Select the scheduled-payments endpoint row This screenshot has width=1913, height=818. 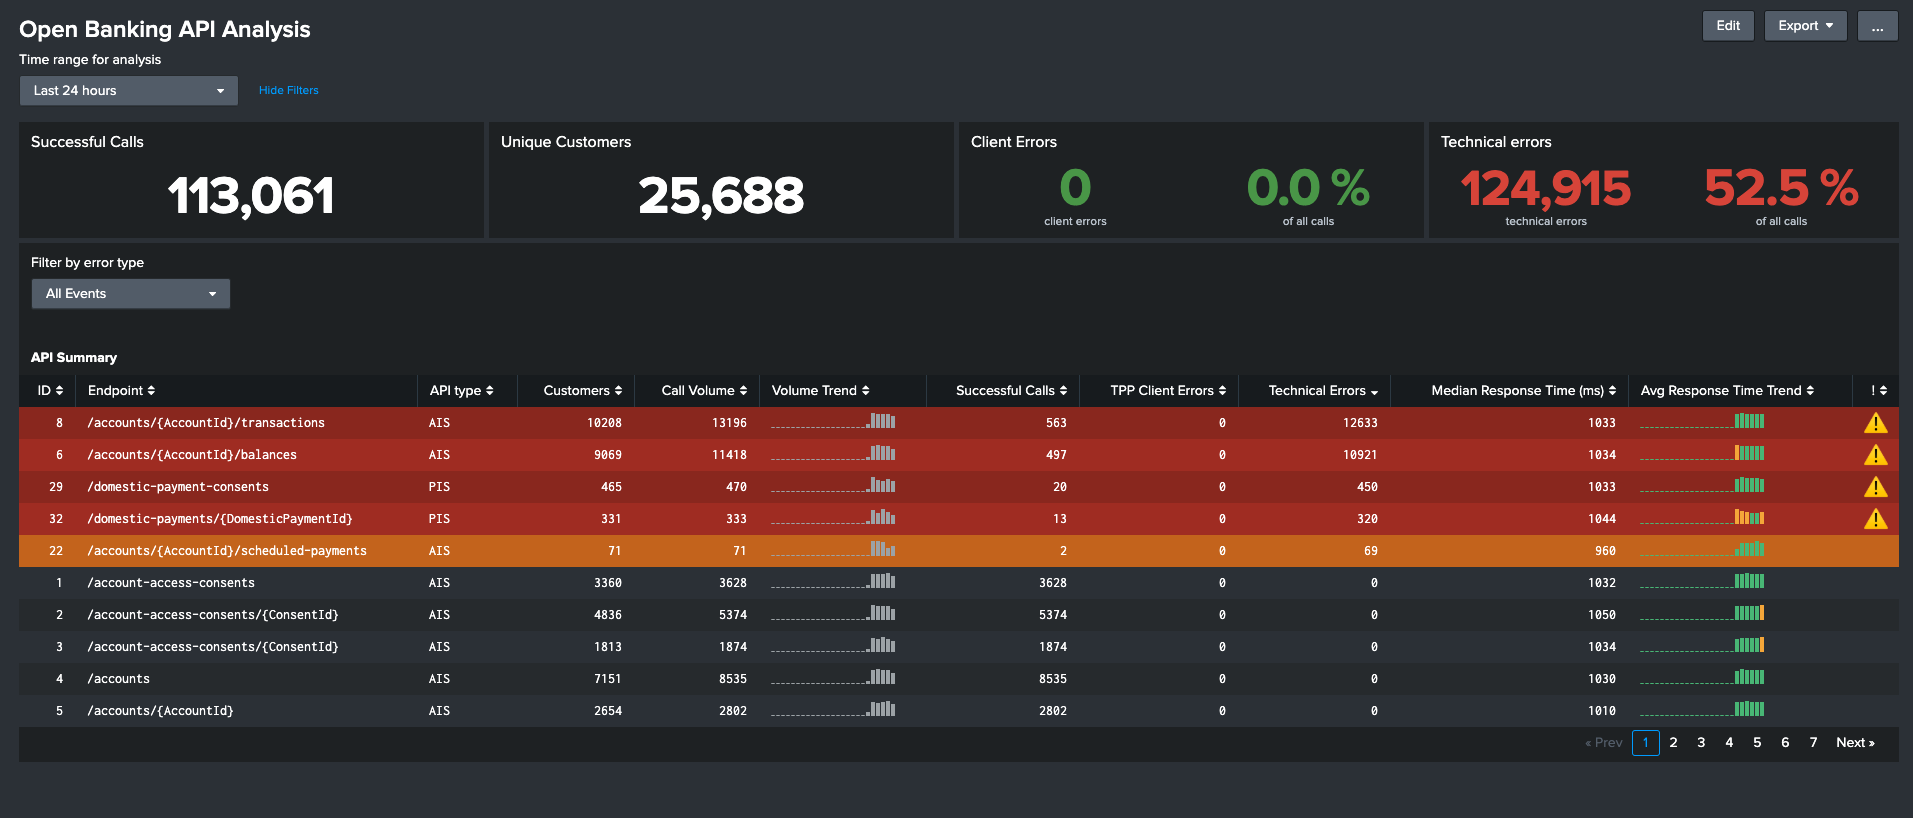(227, 551)
